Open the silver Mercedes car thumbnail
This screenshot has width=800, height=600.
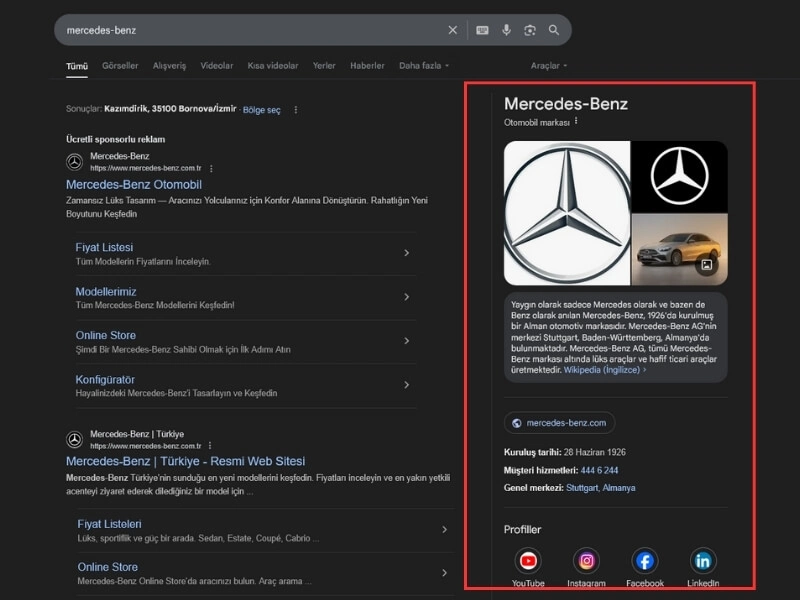679,249
